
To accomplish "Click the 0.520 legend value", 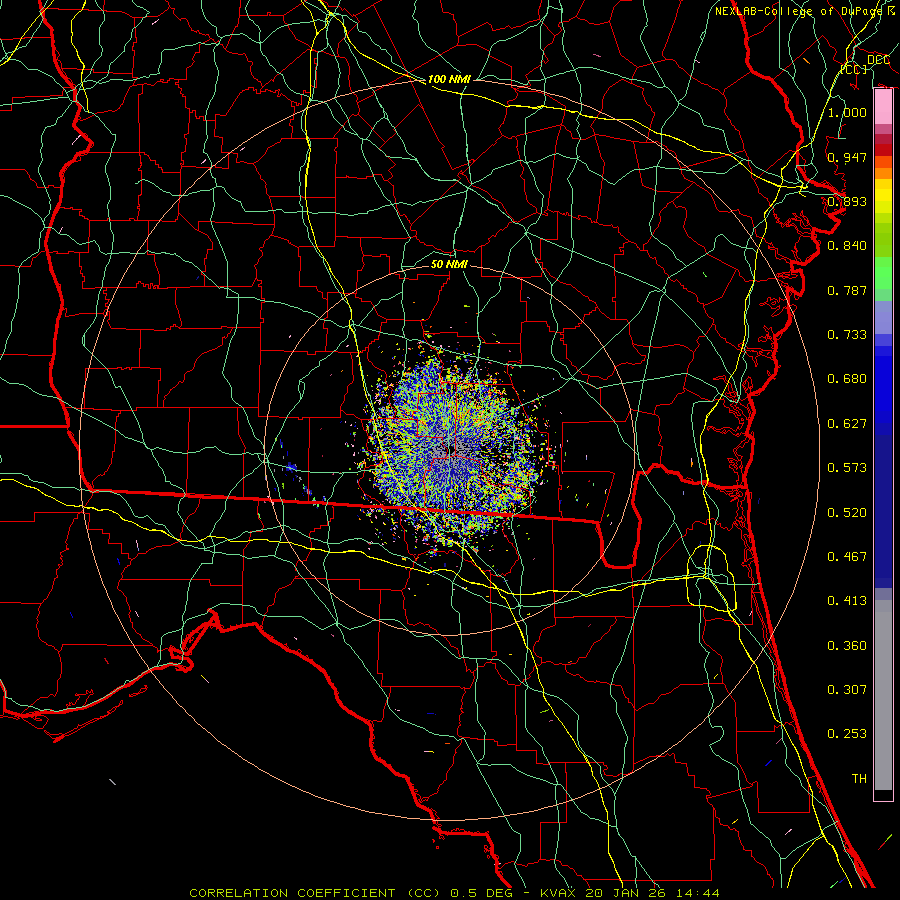I will (847, 513).
